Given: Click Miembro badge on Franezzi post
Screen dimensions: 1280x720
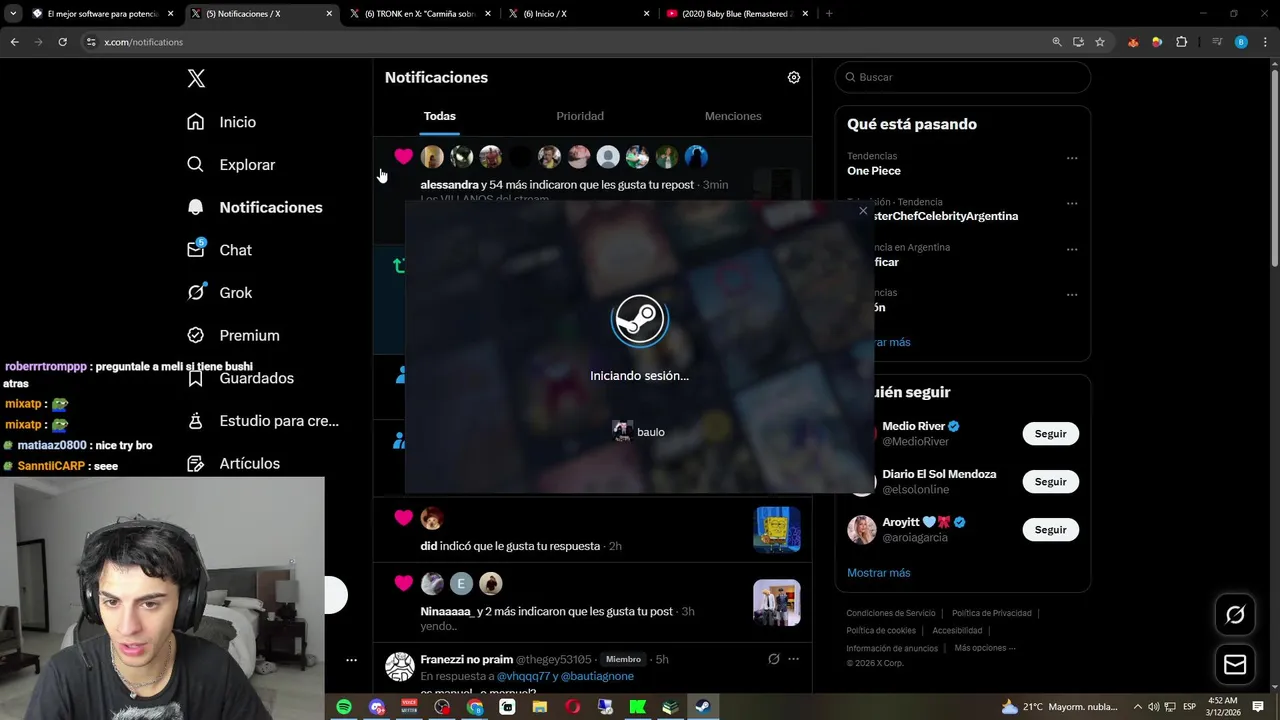Looking at the screenshot, I should coord(623,660).
